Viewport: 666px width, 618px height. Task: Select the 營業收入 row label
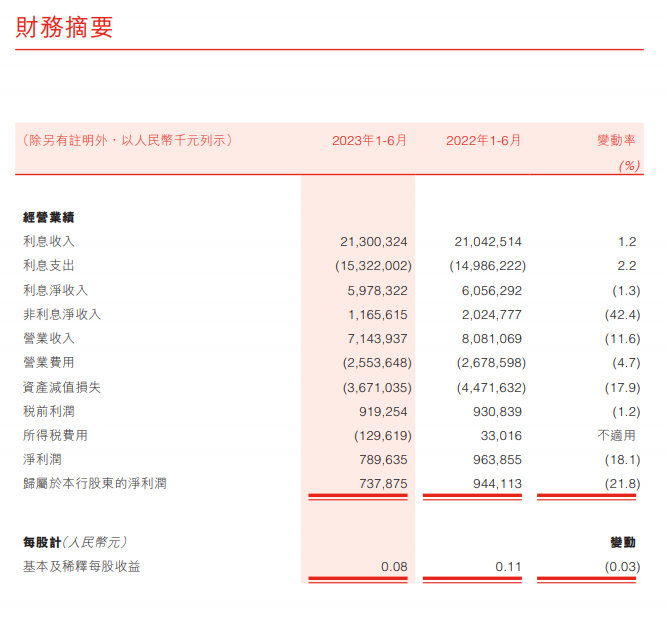click(x=48, y=339)
